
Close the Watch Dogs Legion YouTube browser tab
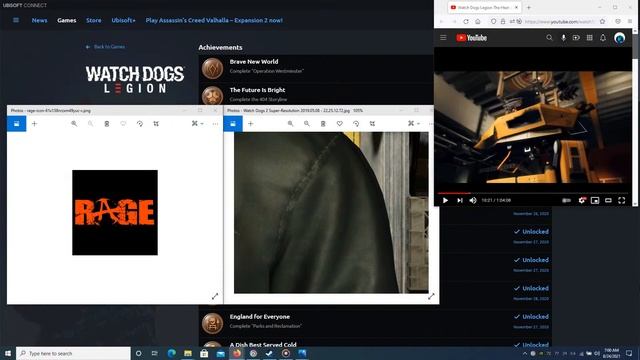click(x=516, y=7)
